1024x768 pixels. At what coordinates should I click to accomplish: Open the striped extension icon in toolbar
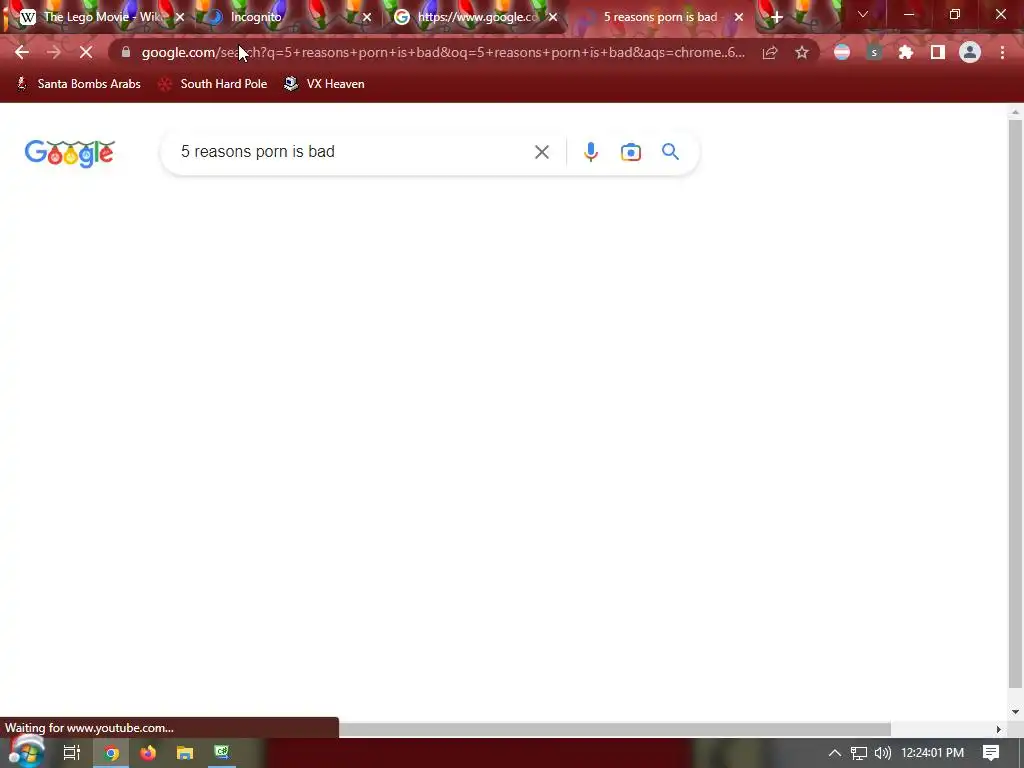[x=842, y=52]
